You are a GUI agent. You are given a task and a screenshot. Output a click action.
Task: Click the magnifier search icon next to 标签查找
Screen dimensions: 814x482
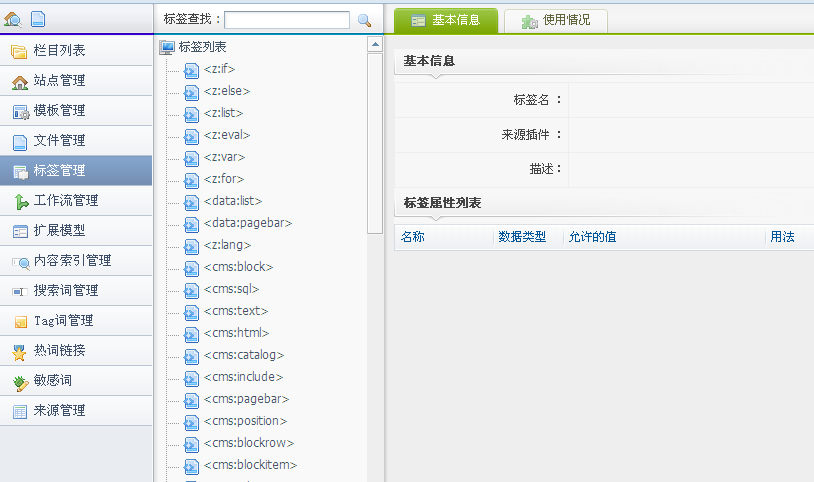(364, 20)
